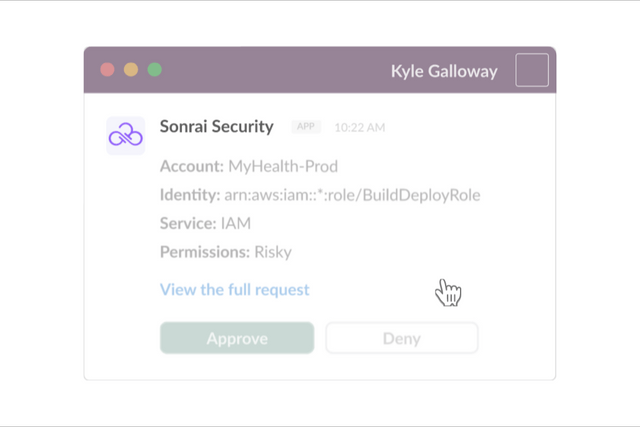This screenshot has height=427, width=640.
Task: Open the profile avatar square beside Kyle Galloway
Action: [532, 70]
